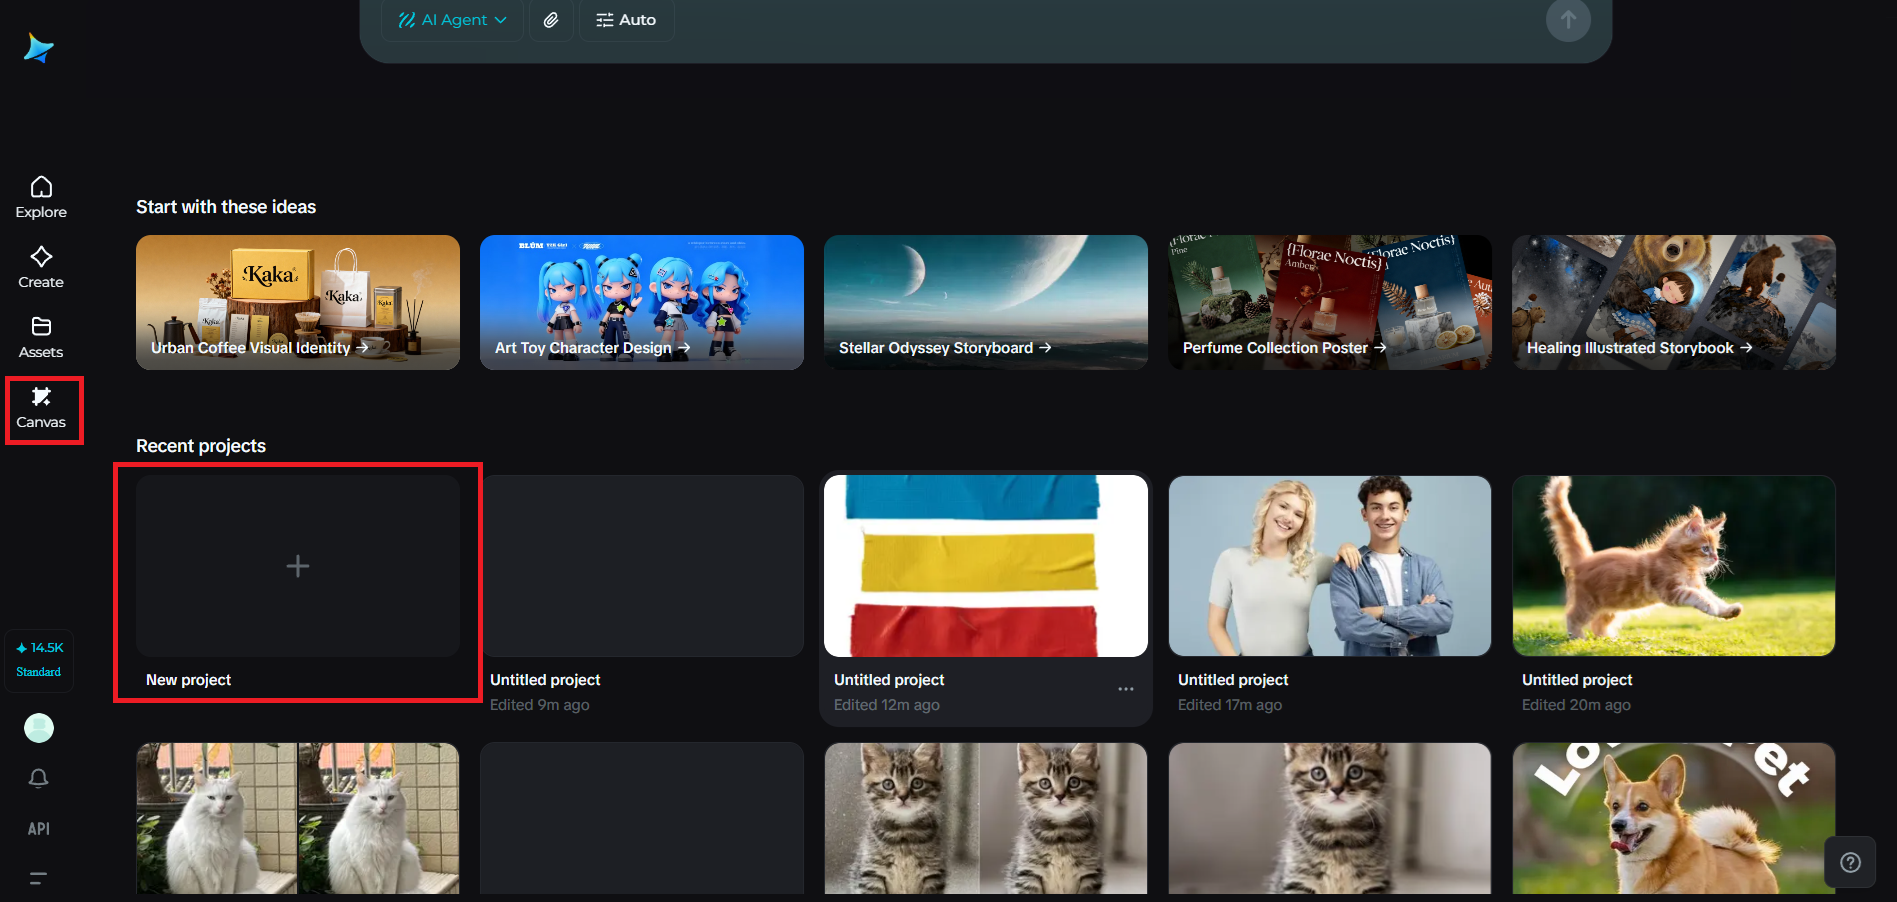This screenshot has height=902, width=1897.
Task: Open the white cat project thumbnail
Action: pos(298,818)
